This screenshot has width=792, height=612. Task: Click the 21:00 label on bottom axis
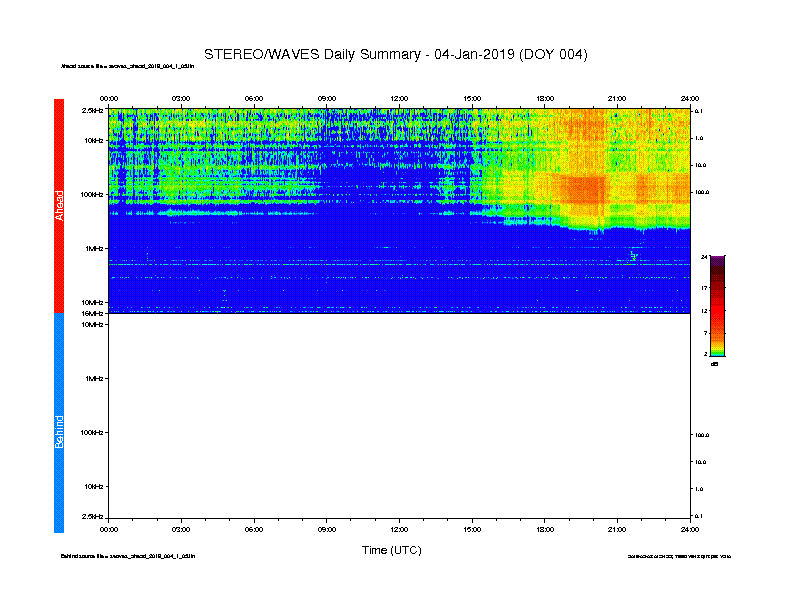coord(617,529)
